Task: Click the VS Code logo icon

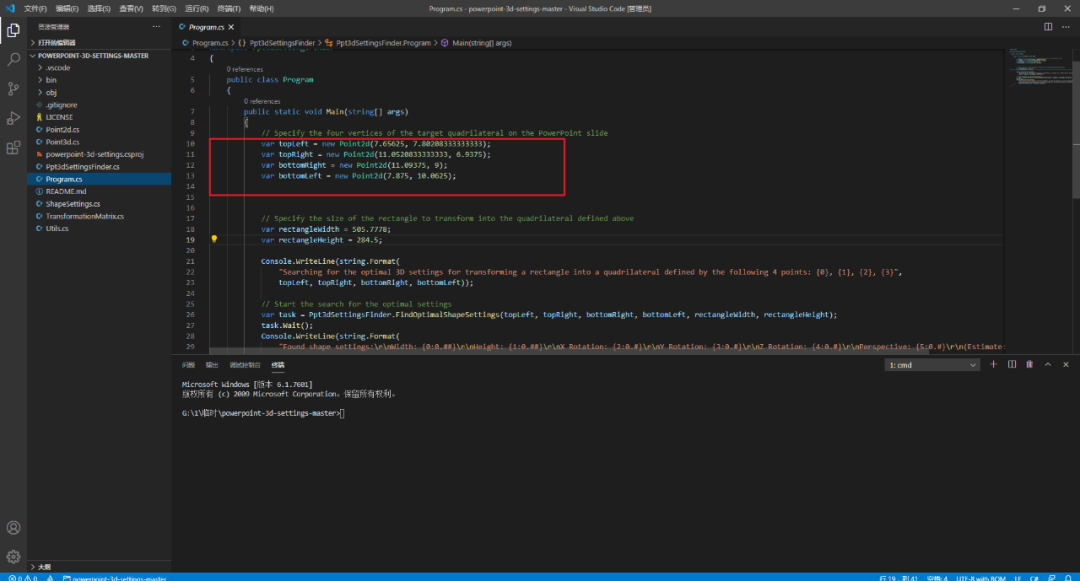Action: 10,8
